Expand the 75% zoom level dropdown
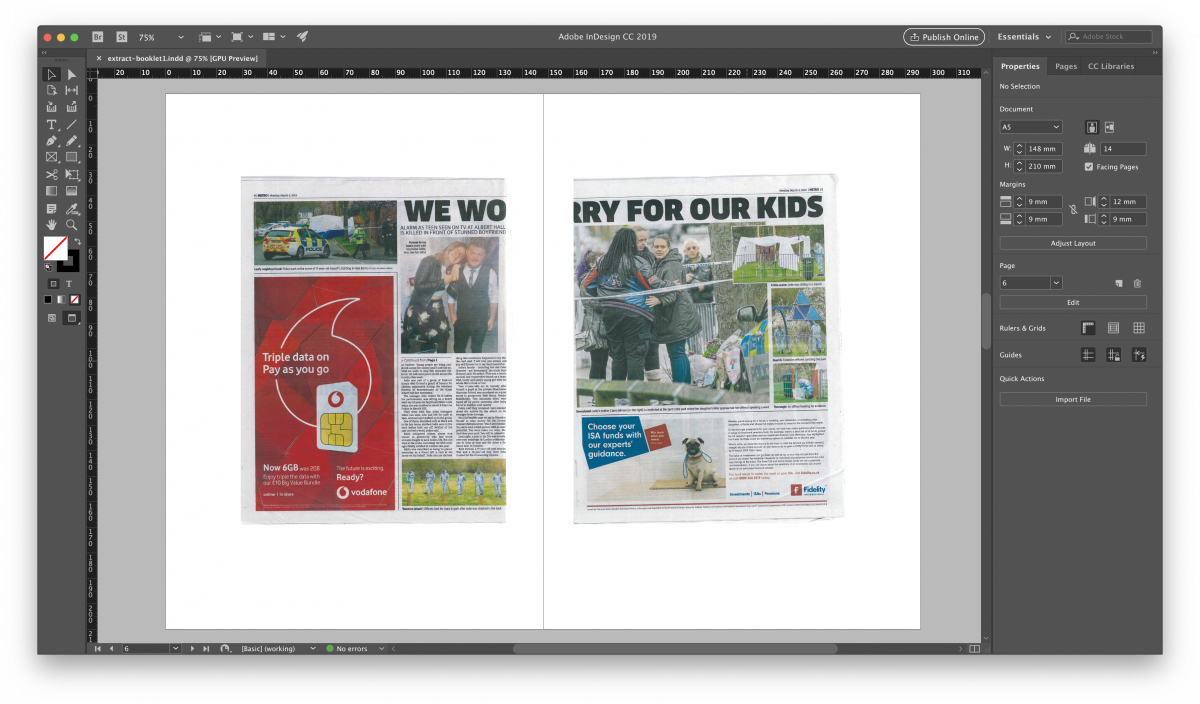Viewport: 1200px width, 704px height. pyautogui.click(x=158, y=37)
